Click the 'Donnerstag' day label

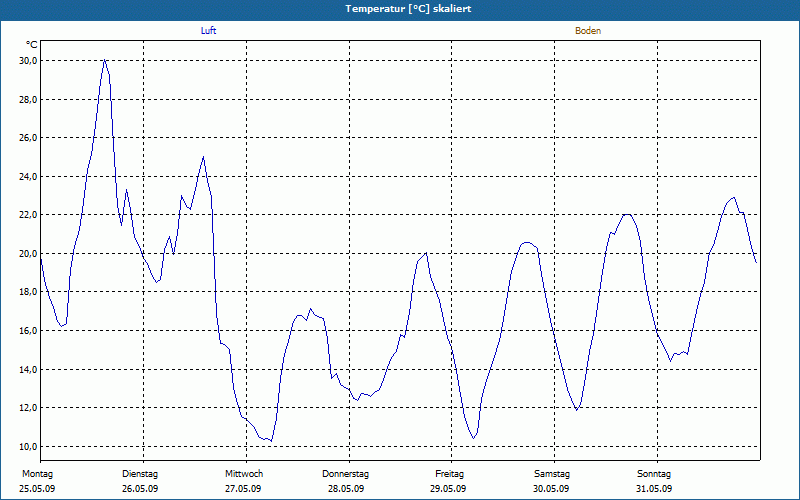coord(345,474)
